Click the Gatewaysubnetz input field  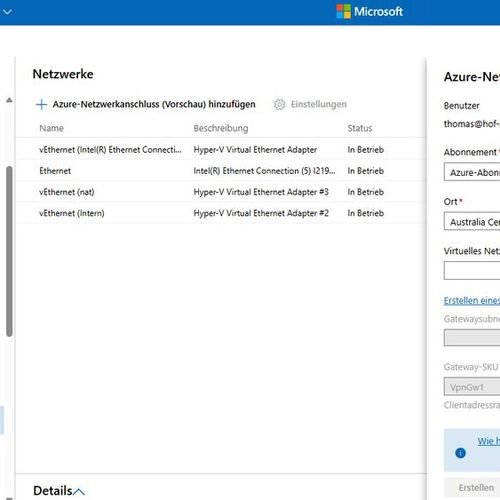[472, 338]
